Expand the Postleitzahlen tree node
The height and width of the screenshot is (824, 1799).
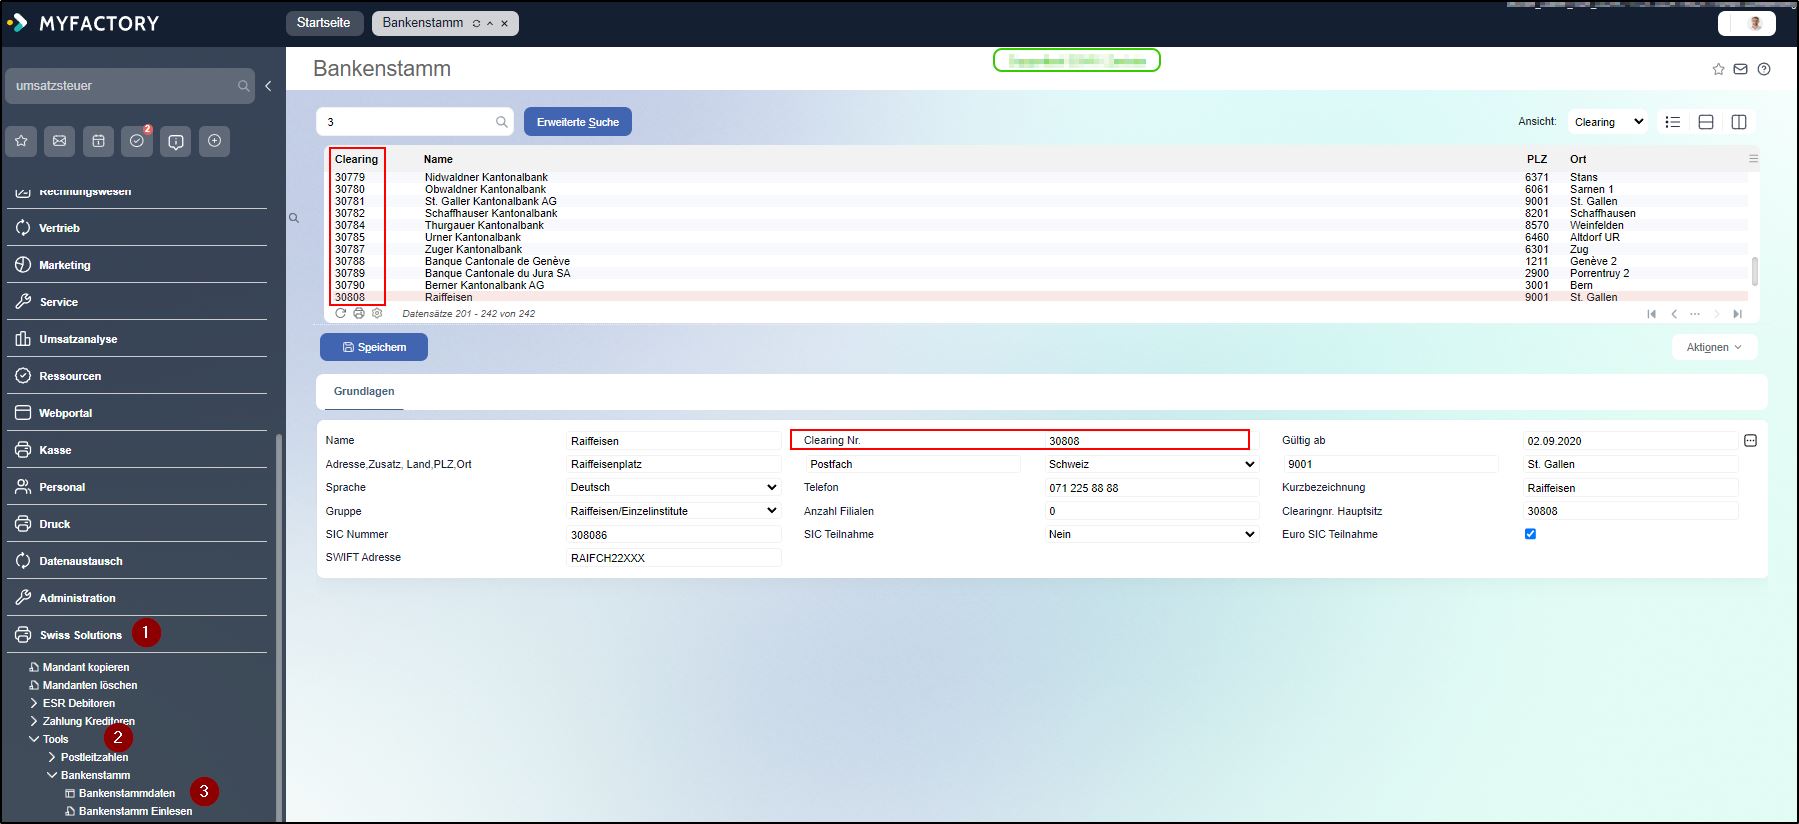point(52,757)
